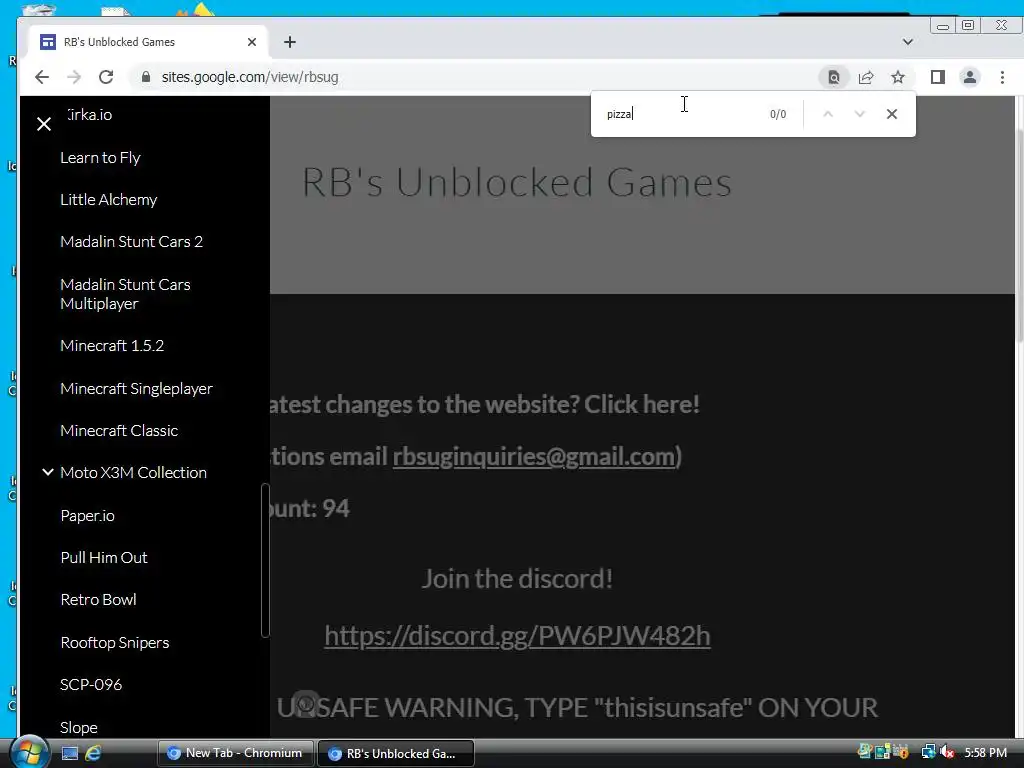Click the sidebar navigation scrollbar

(x=264, y=560)
